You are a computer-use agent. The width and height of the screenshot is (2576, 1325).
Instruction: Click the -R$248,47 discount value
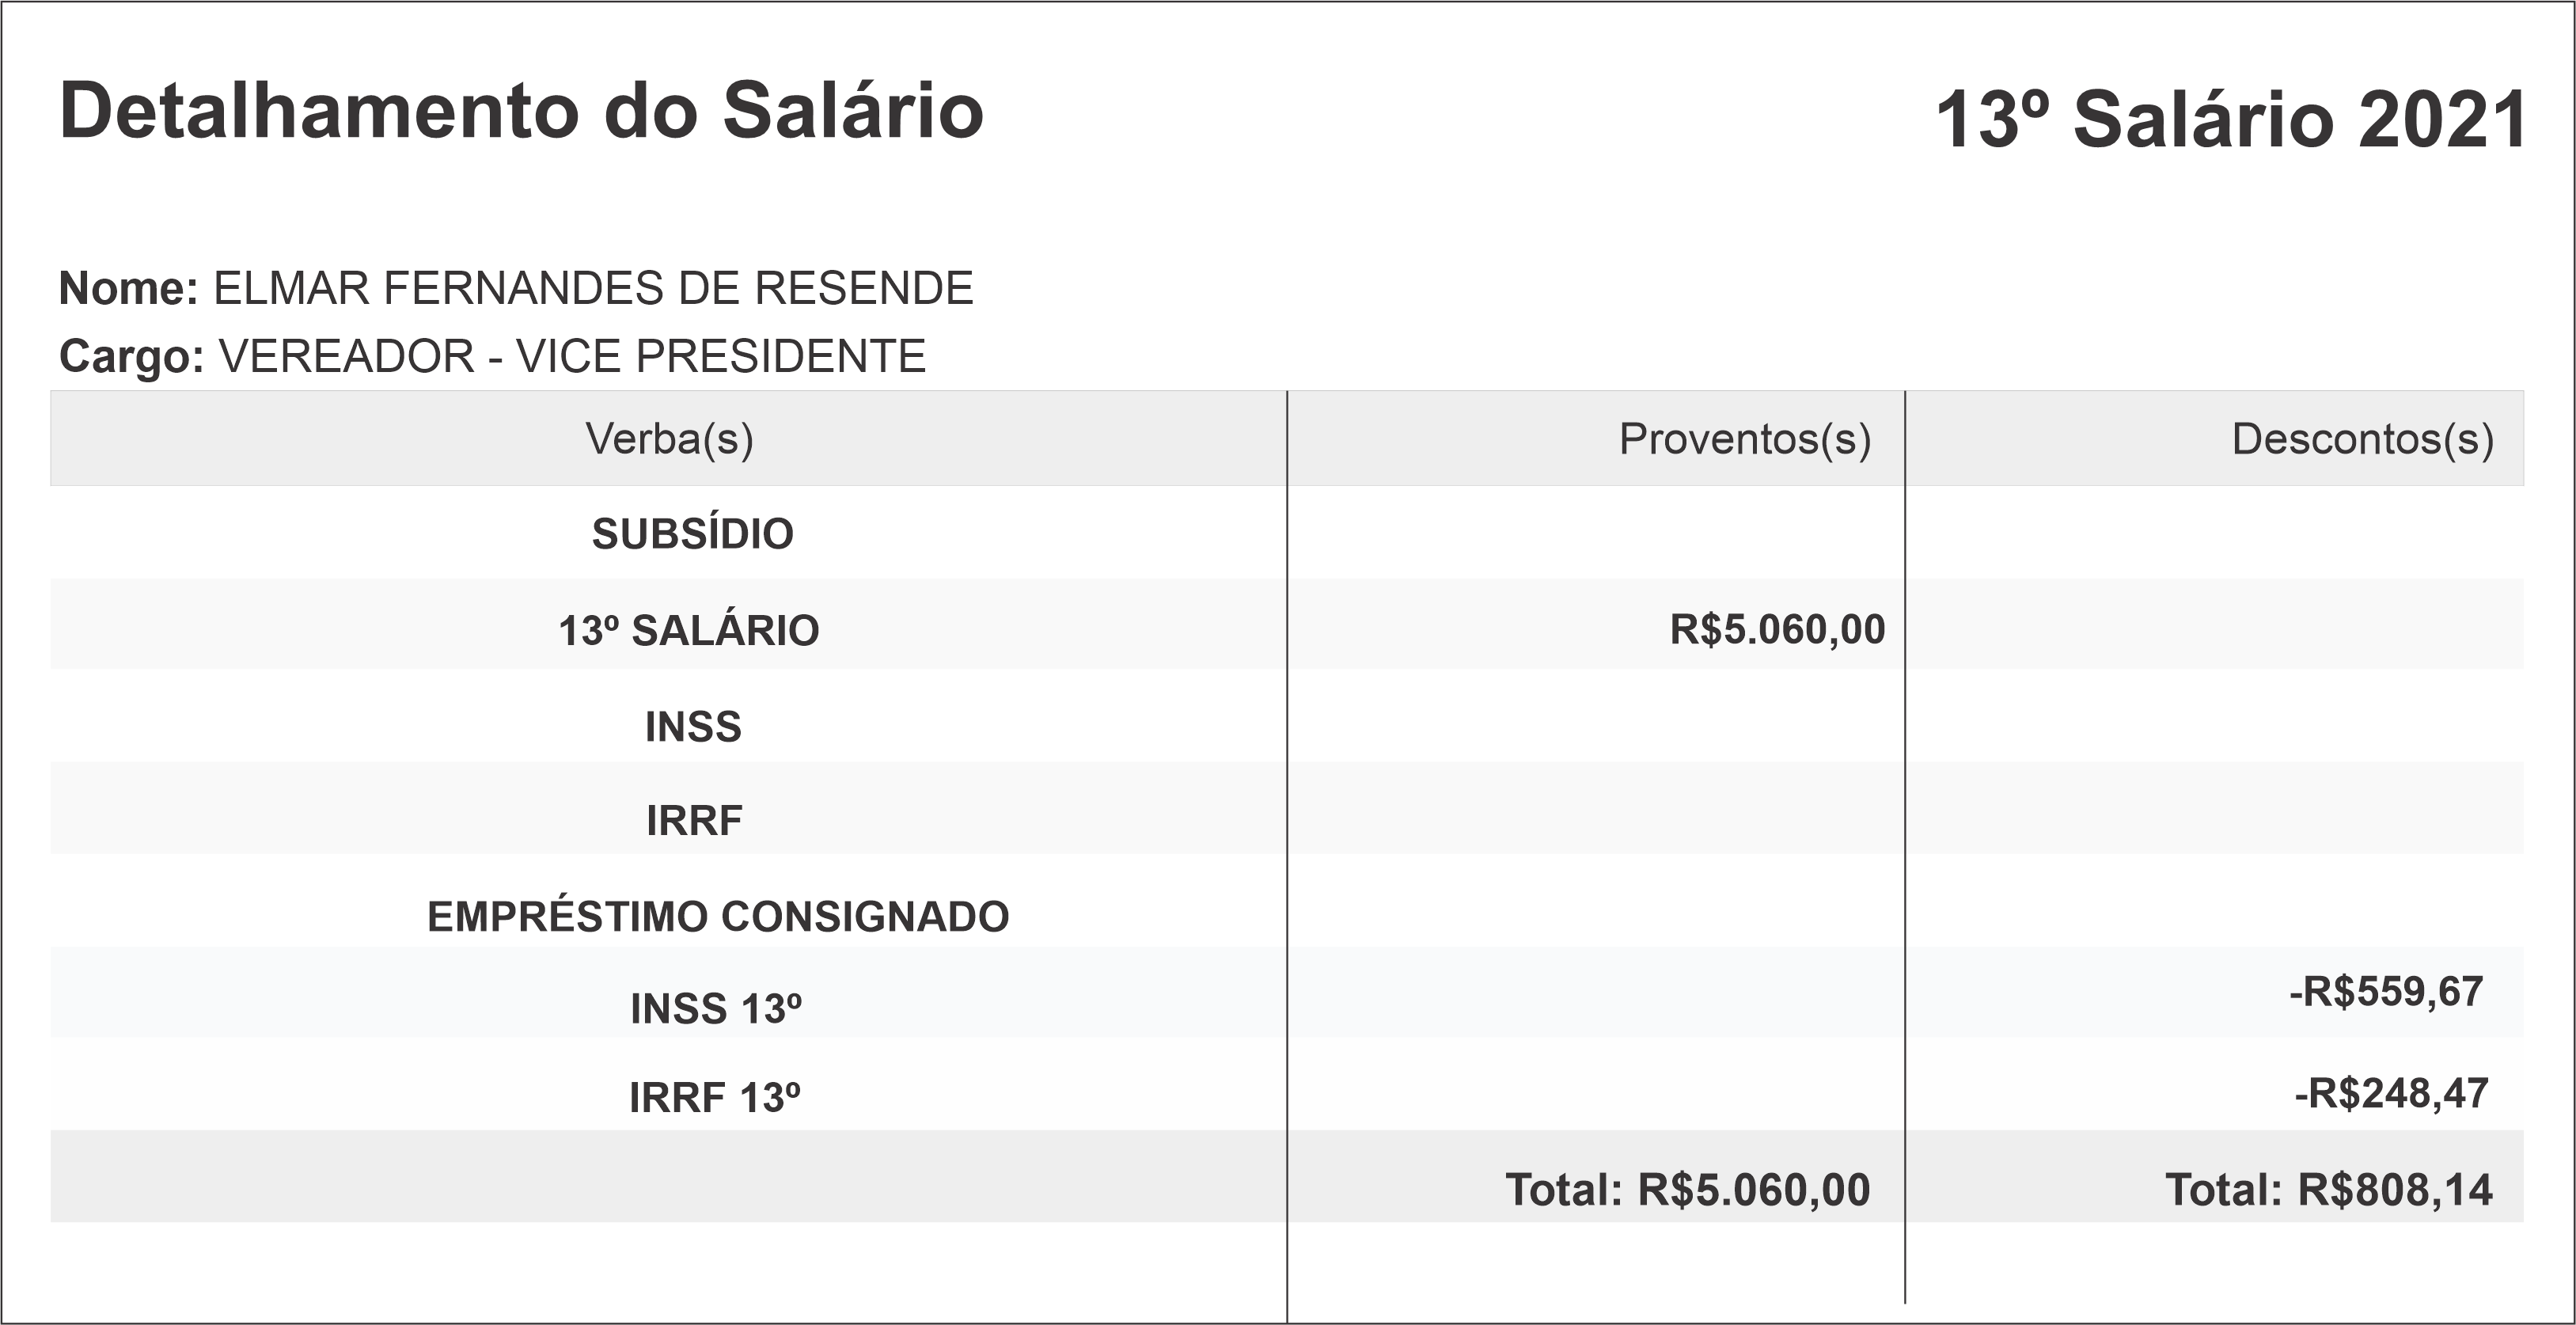coord(2391,1094)
